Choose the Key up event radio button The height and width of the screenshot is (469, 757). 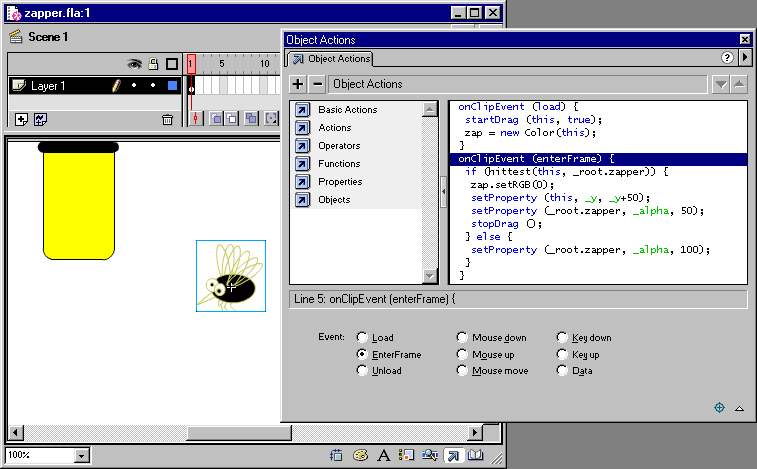tap(561, 355)
